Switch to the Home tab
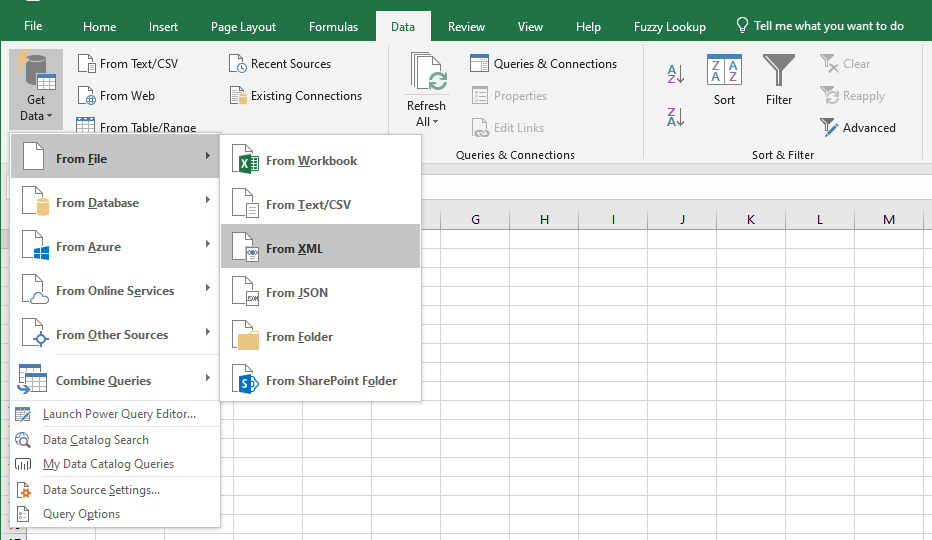Screen dimensions: 932x540 pyautogui.click(x=99, y=27)
